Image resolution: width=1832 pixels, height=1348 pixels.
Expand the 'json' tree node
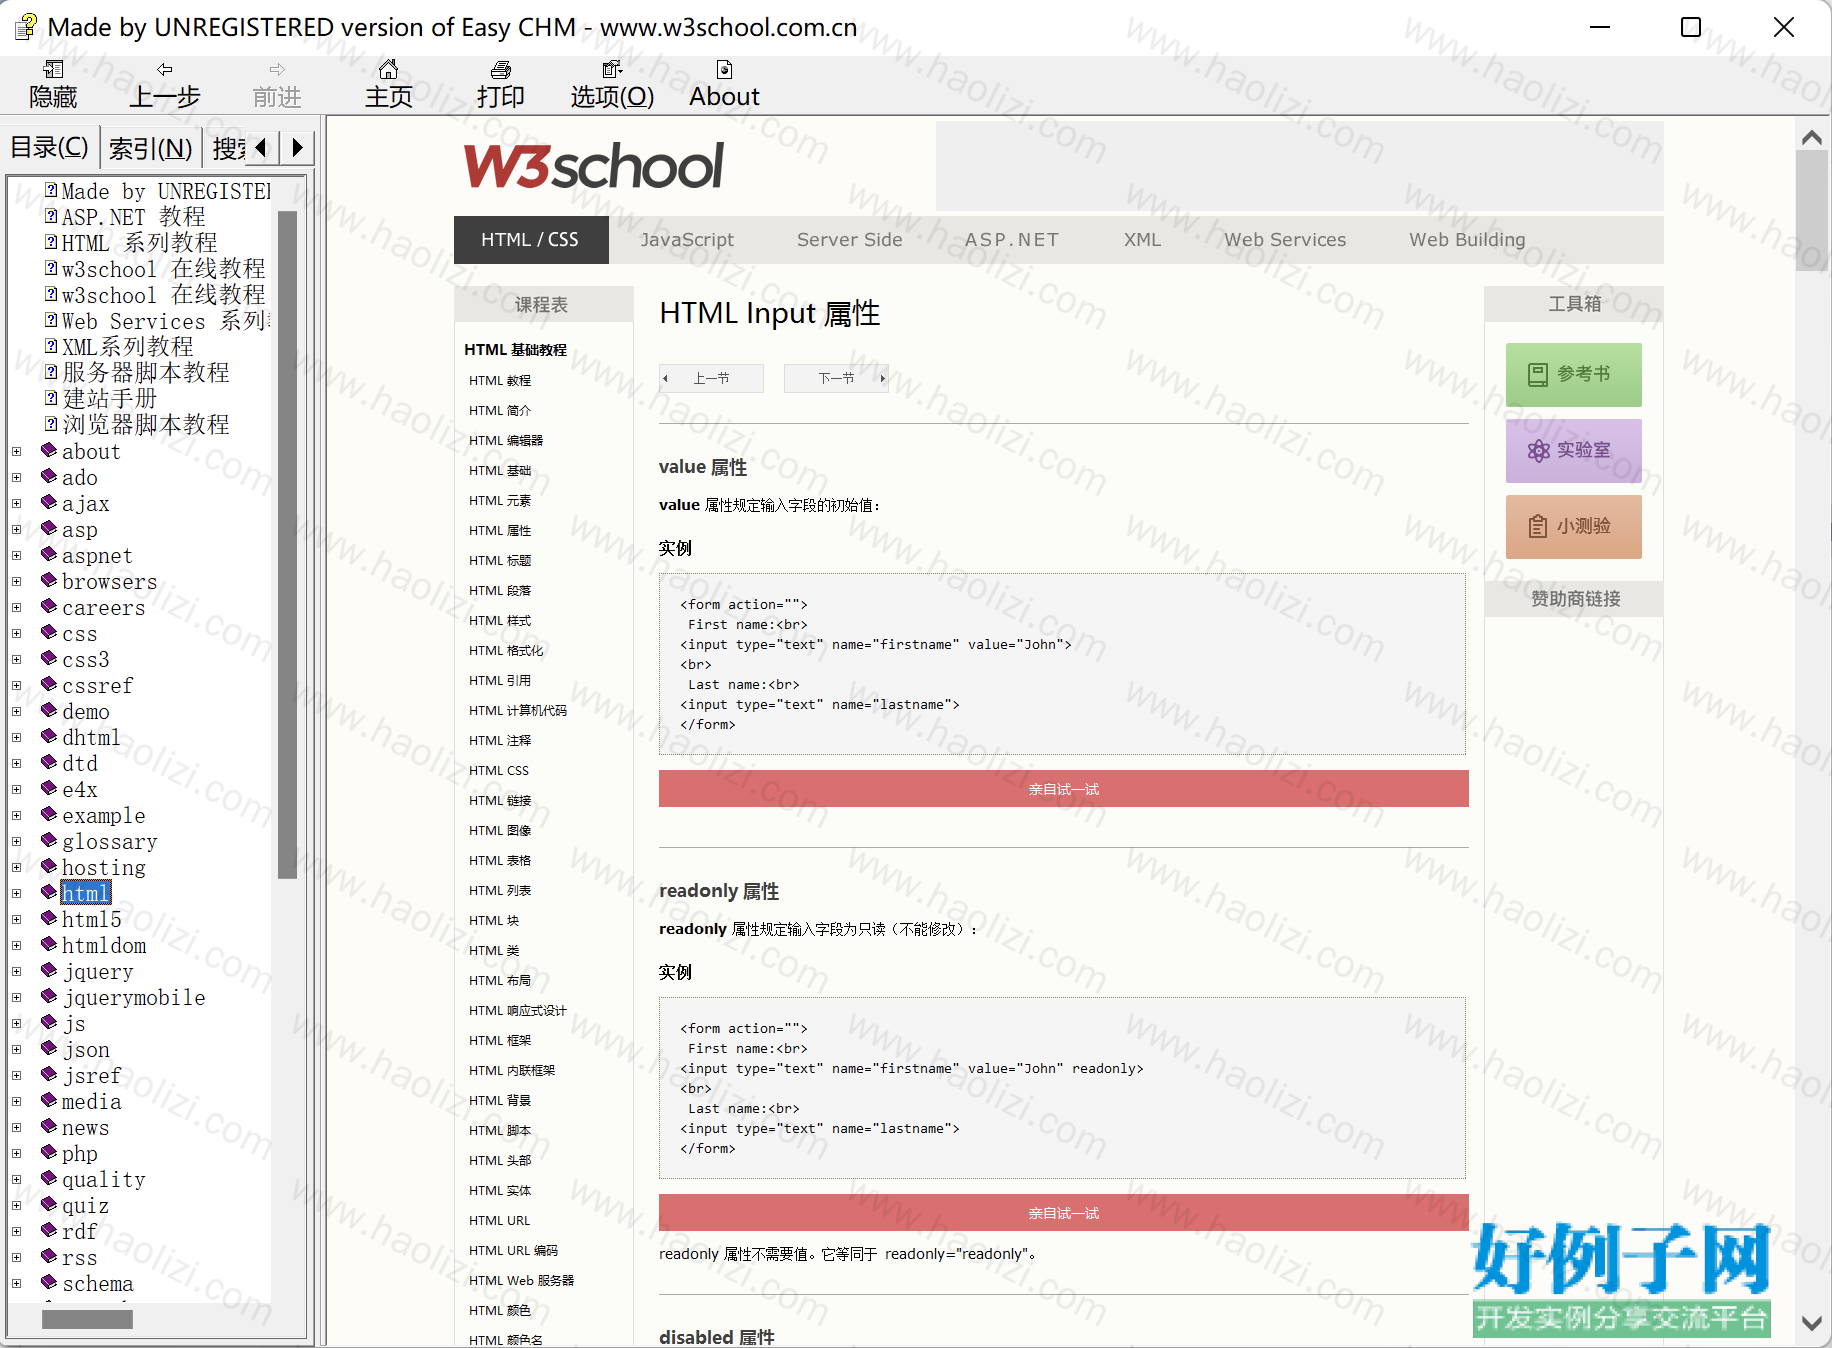[x=17, y=1050]
